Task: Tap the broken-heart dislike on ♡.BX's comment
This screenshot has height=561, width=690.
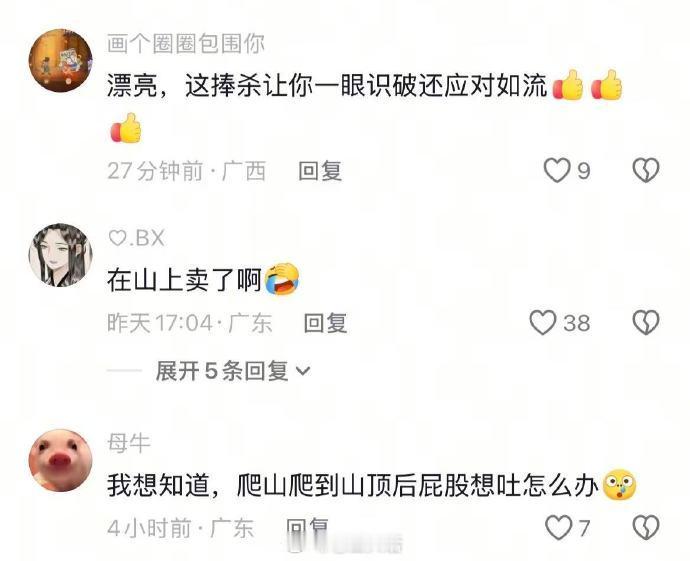Action: click(646, 323)
